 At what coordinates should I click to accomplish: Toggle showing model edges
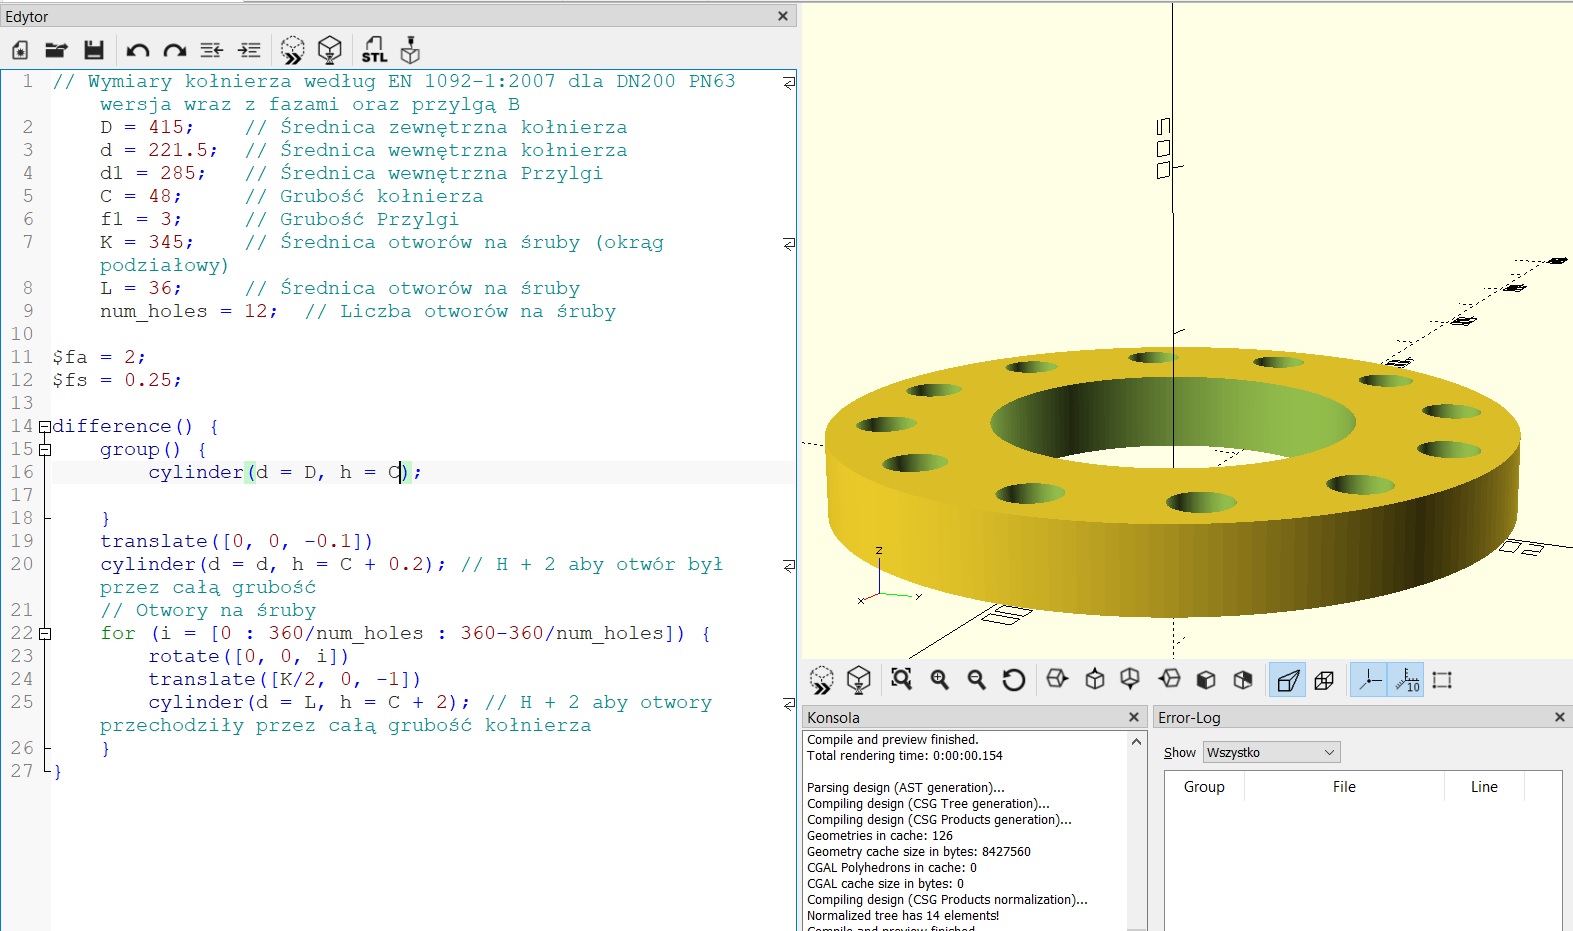tap(1442, 680)
